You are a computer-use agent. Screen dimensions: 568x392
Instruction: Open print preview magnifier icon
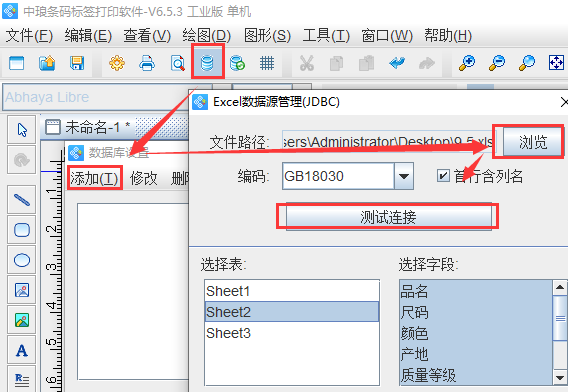[x=178, y=63]
